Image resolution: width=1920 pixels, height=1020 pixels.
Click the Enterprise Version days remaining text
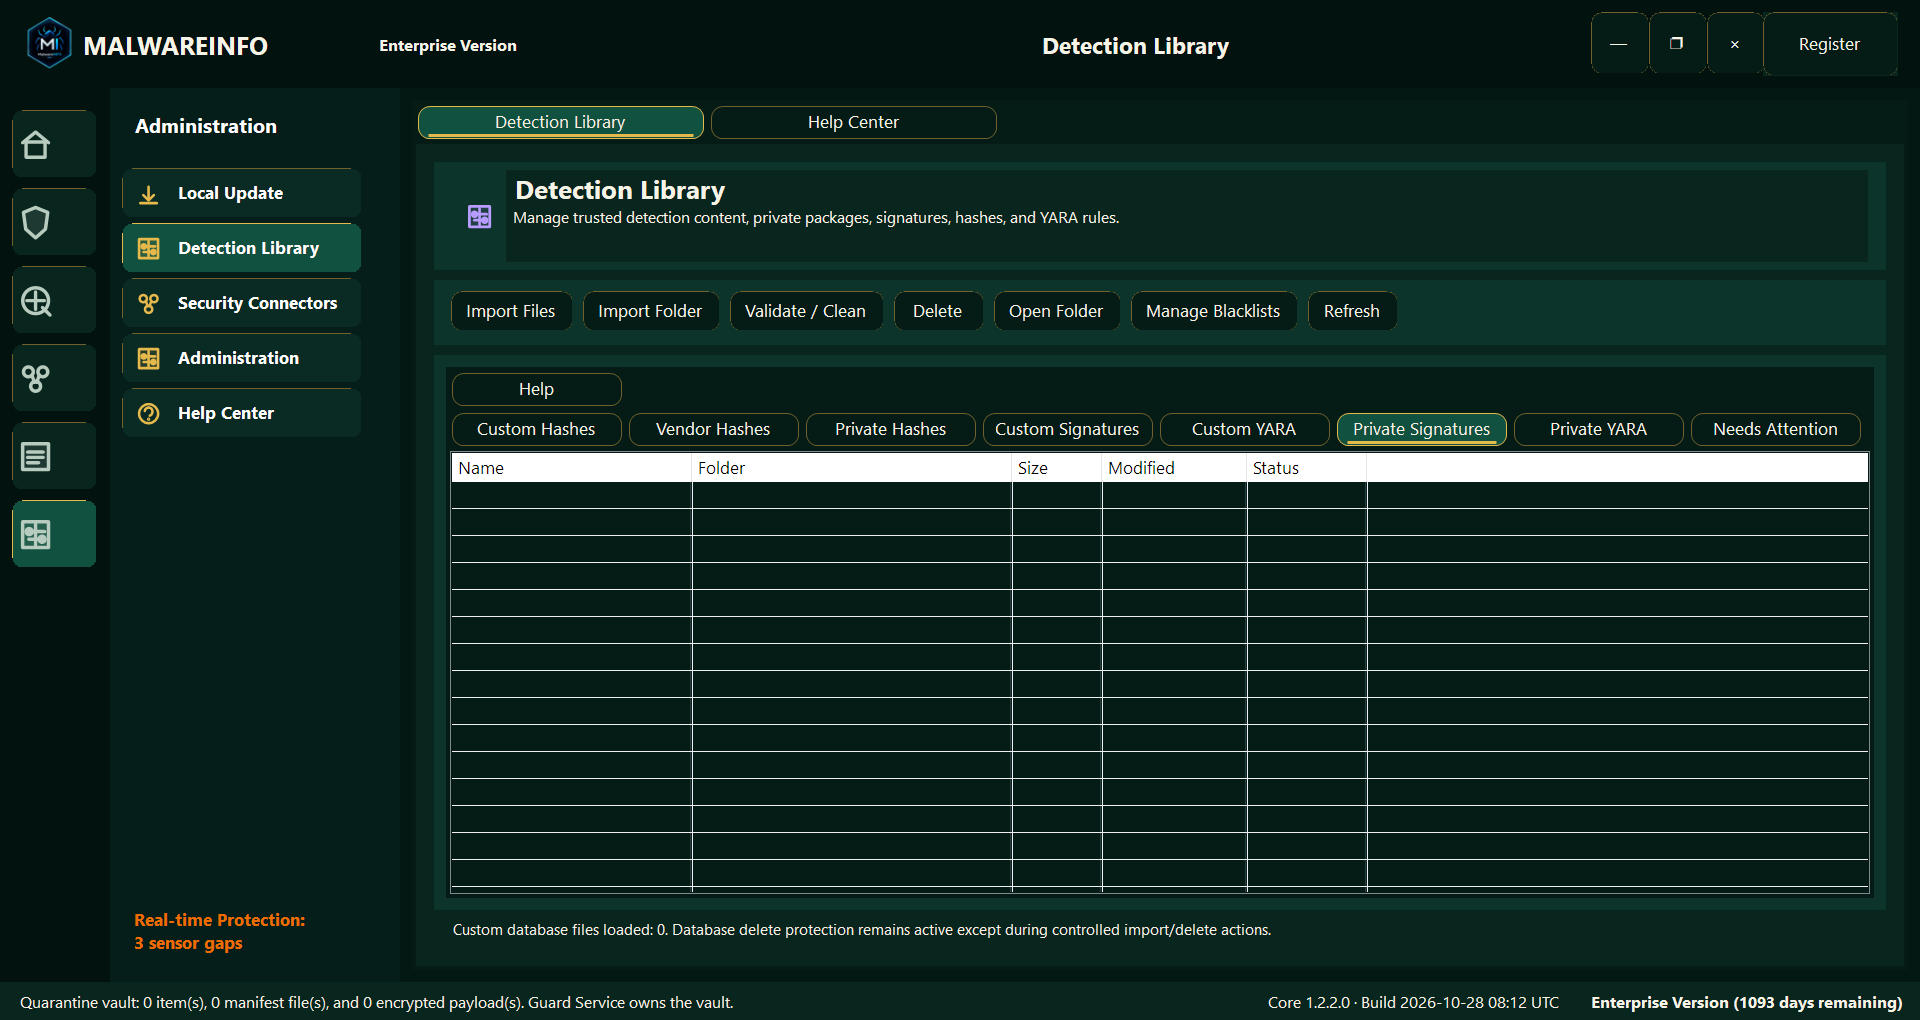pyautogui.click(x=1747, y=1002)
